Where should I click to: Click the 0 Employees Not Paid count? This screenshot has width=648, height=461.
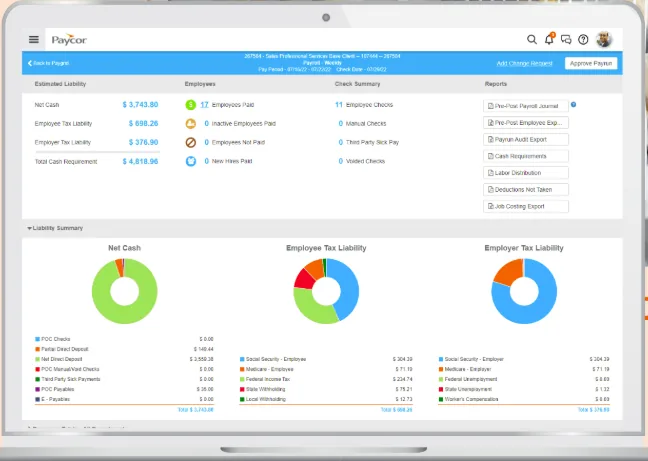(207, 143)
